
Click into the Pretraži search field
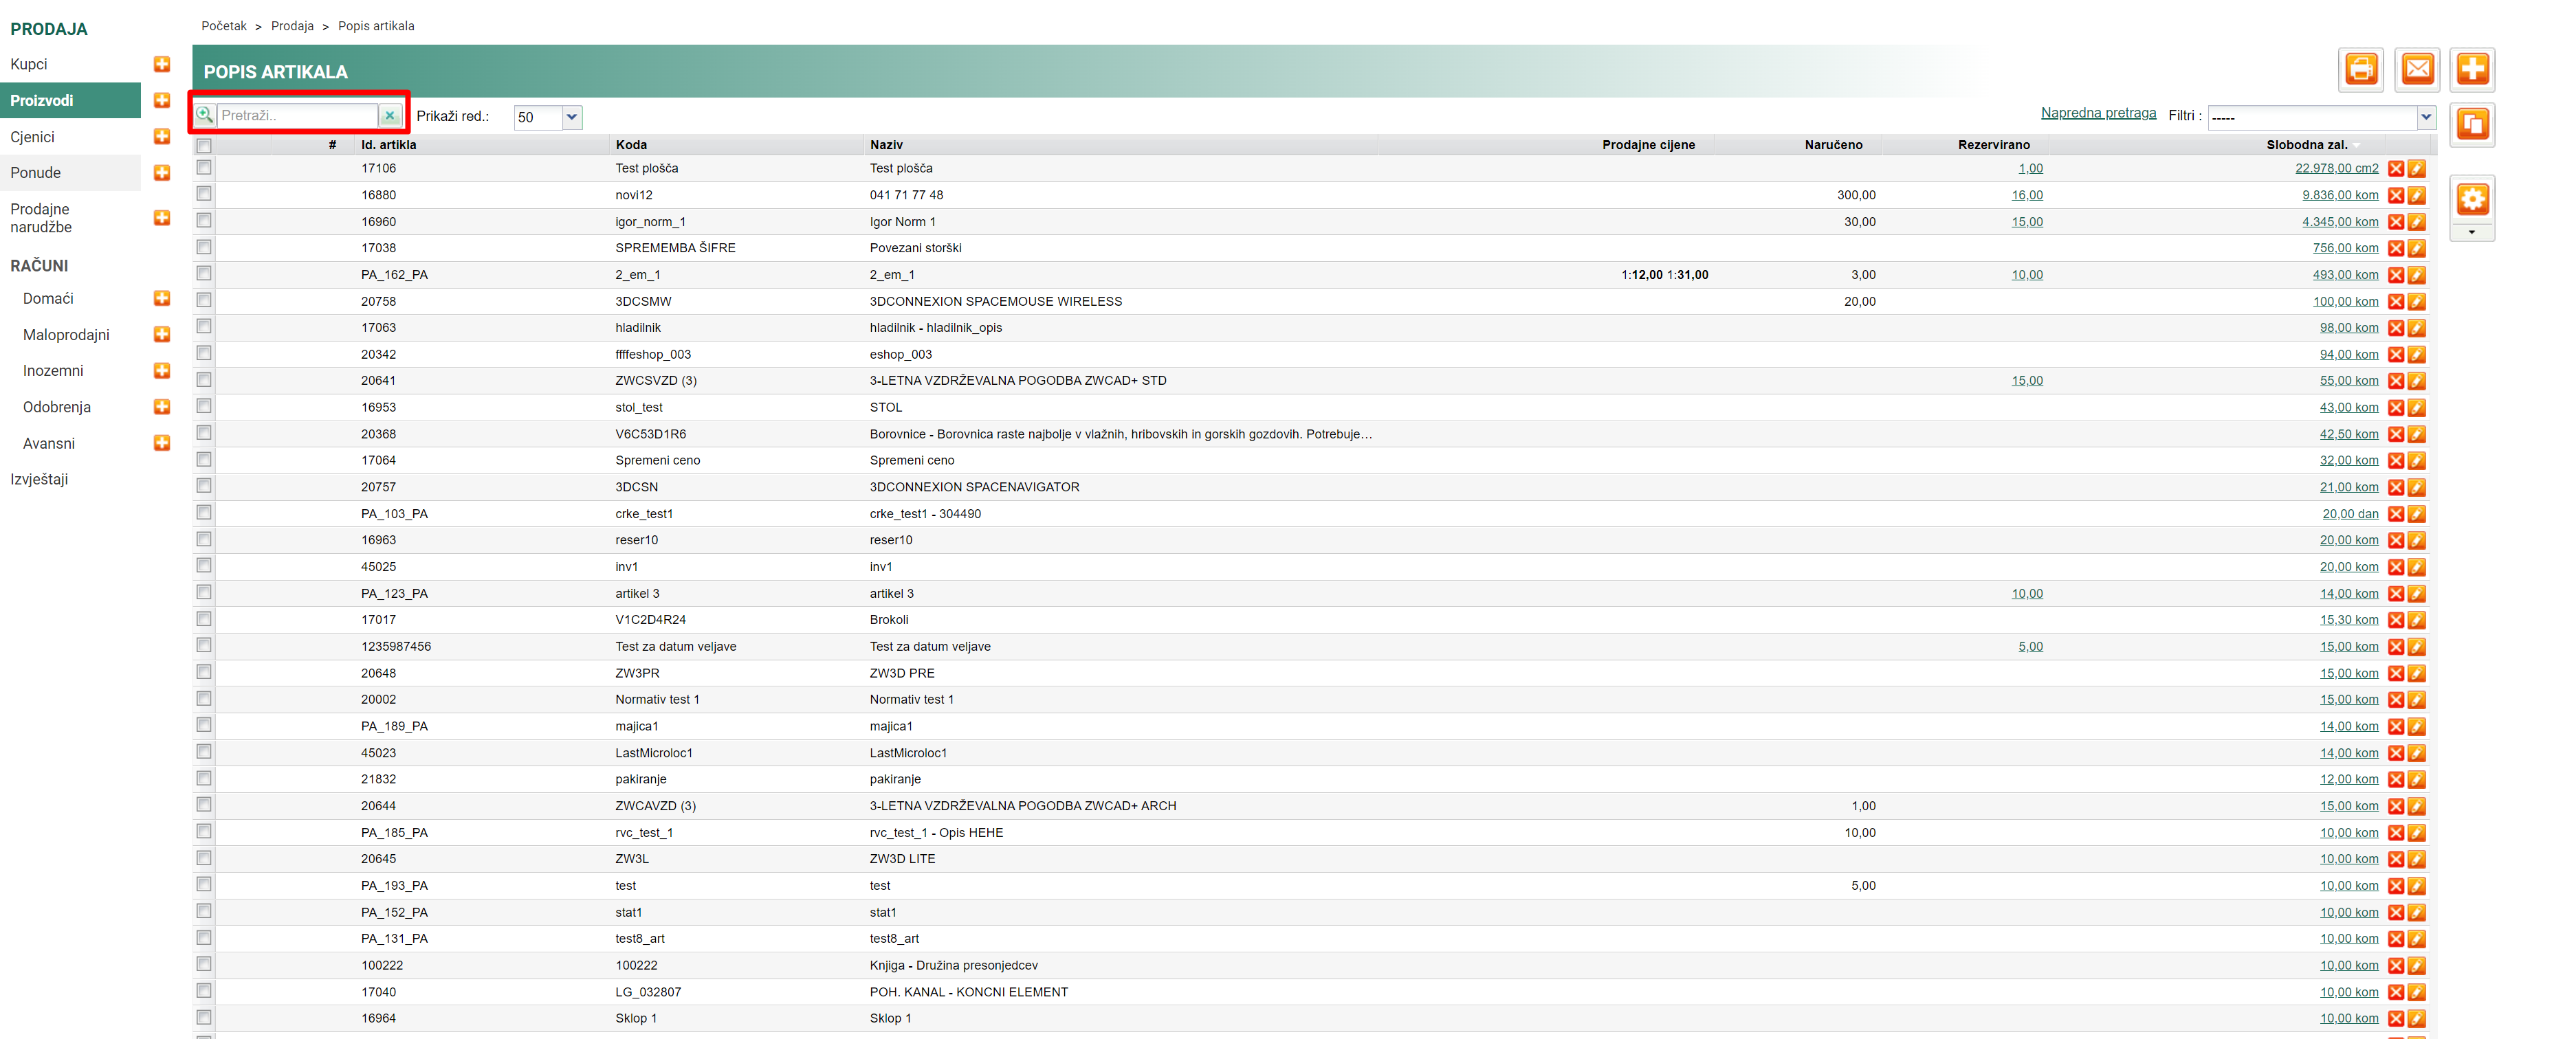point(297,116)
